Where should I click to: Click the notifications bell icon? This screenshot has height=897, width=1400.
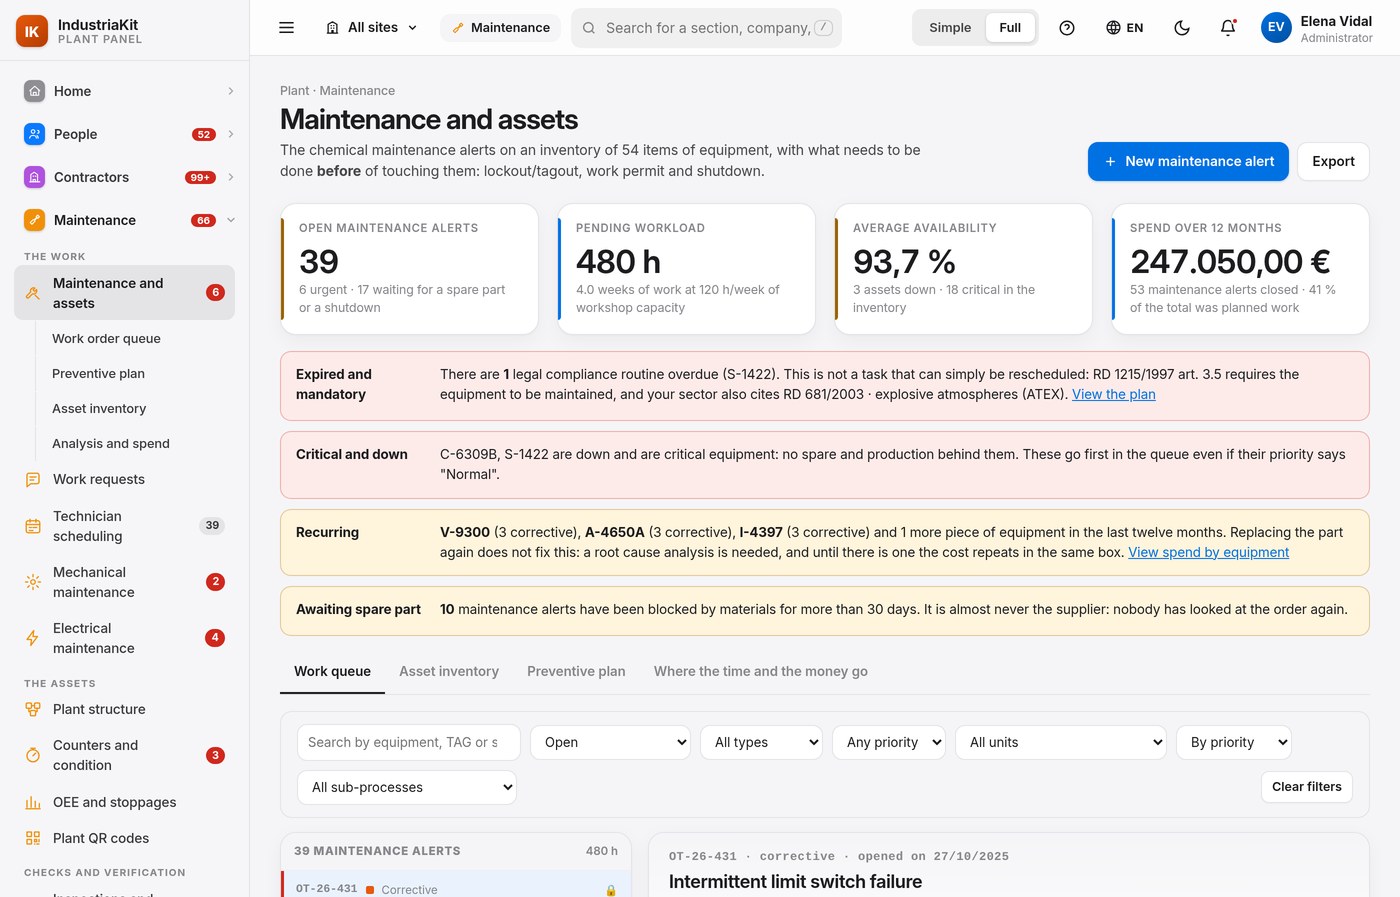[1228, 28]
